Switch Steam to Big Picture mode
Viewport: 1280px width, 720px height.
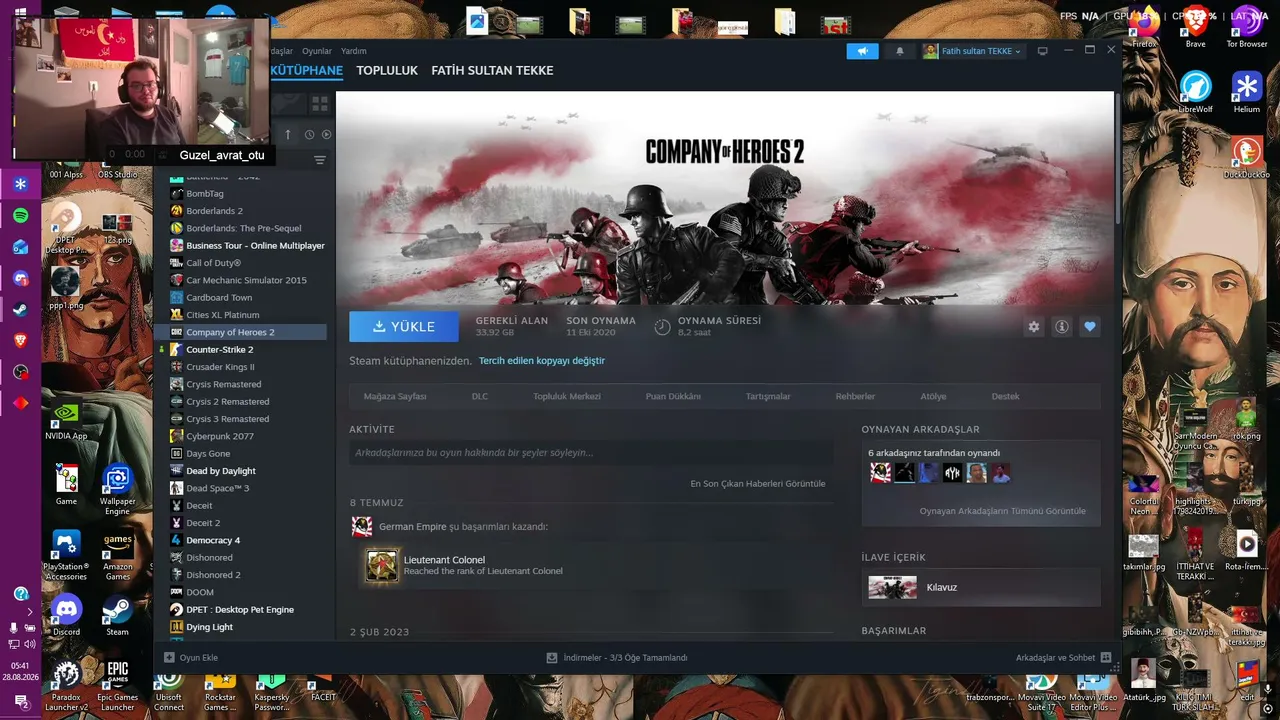(x=1042, y=51)
